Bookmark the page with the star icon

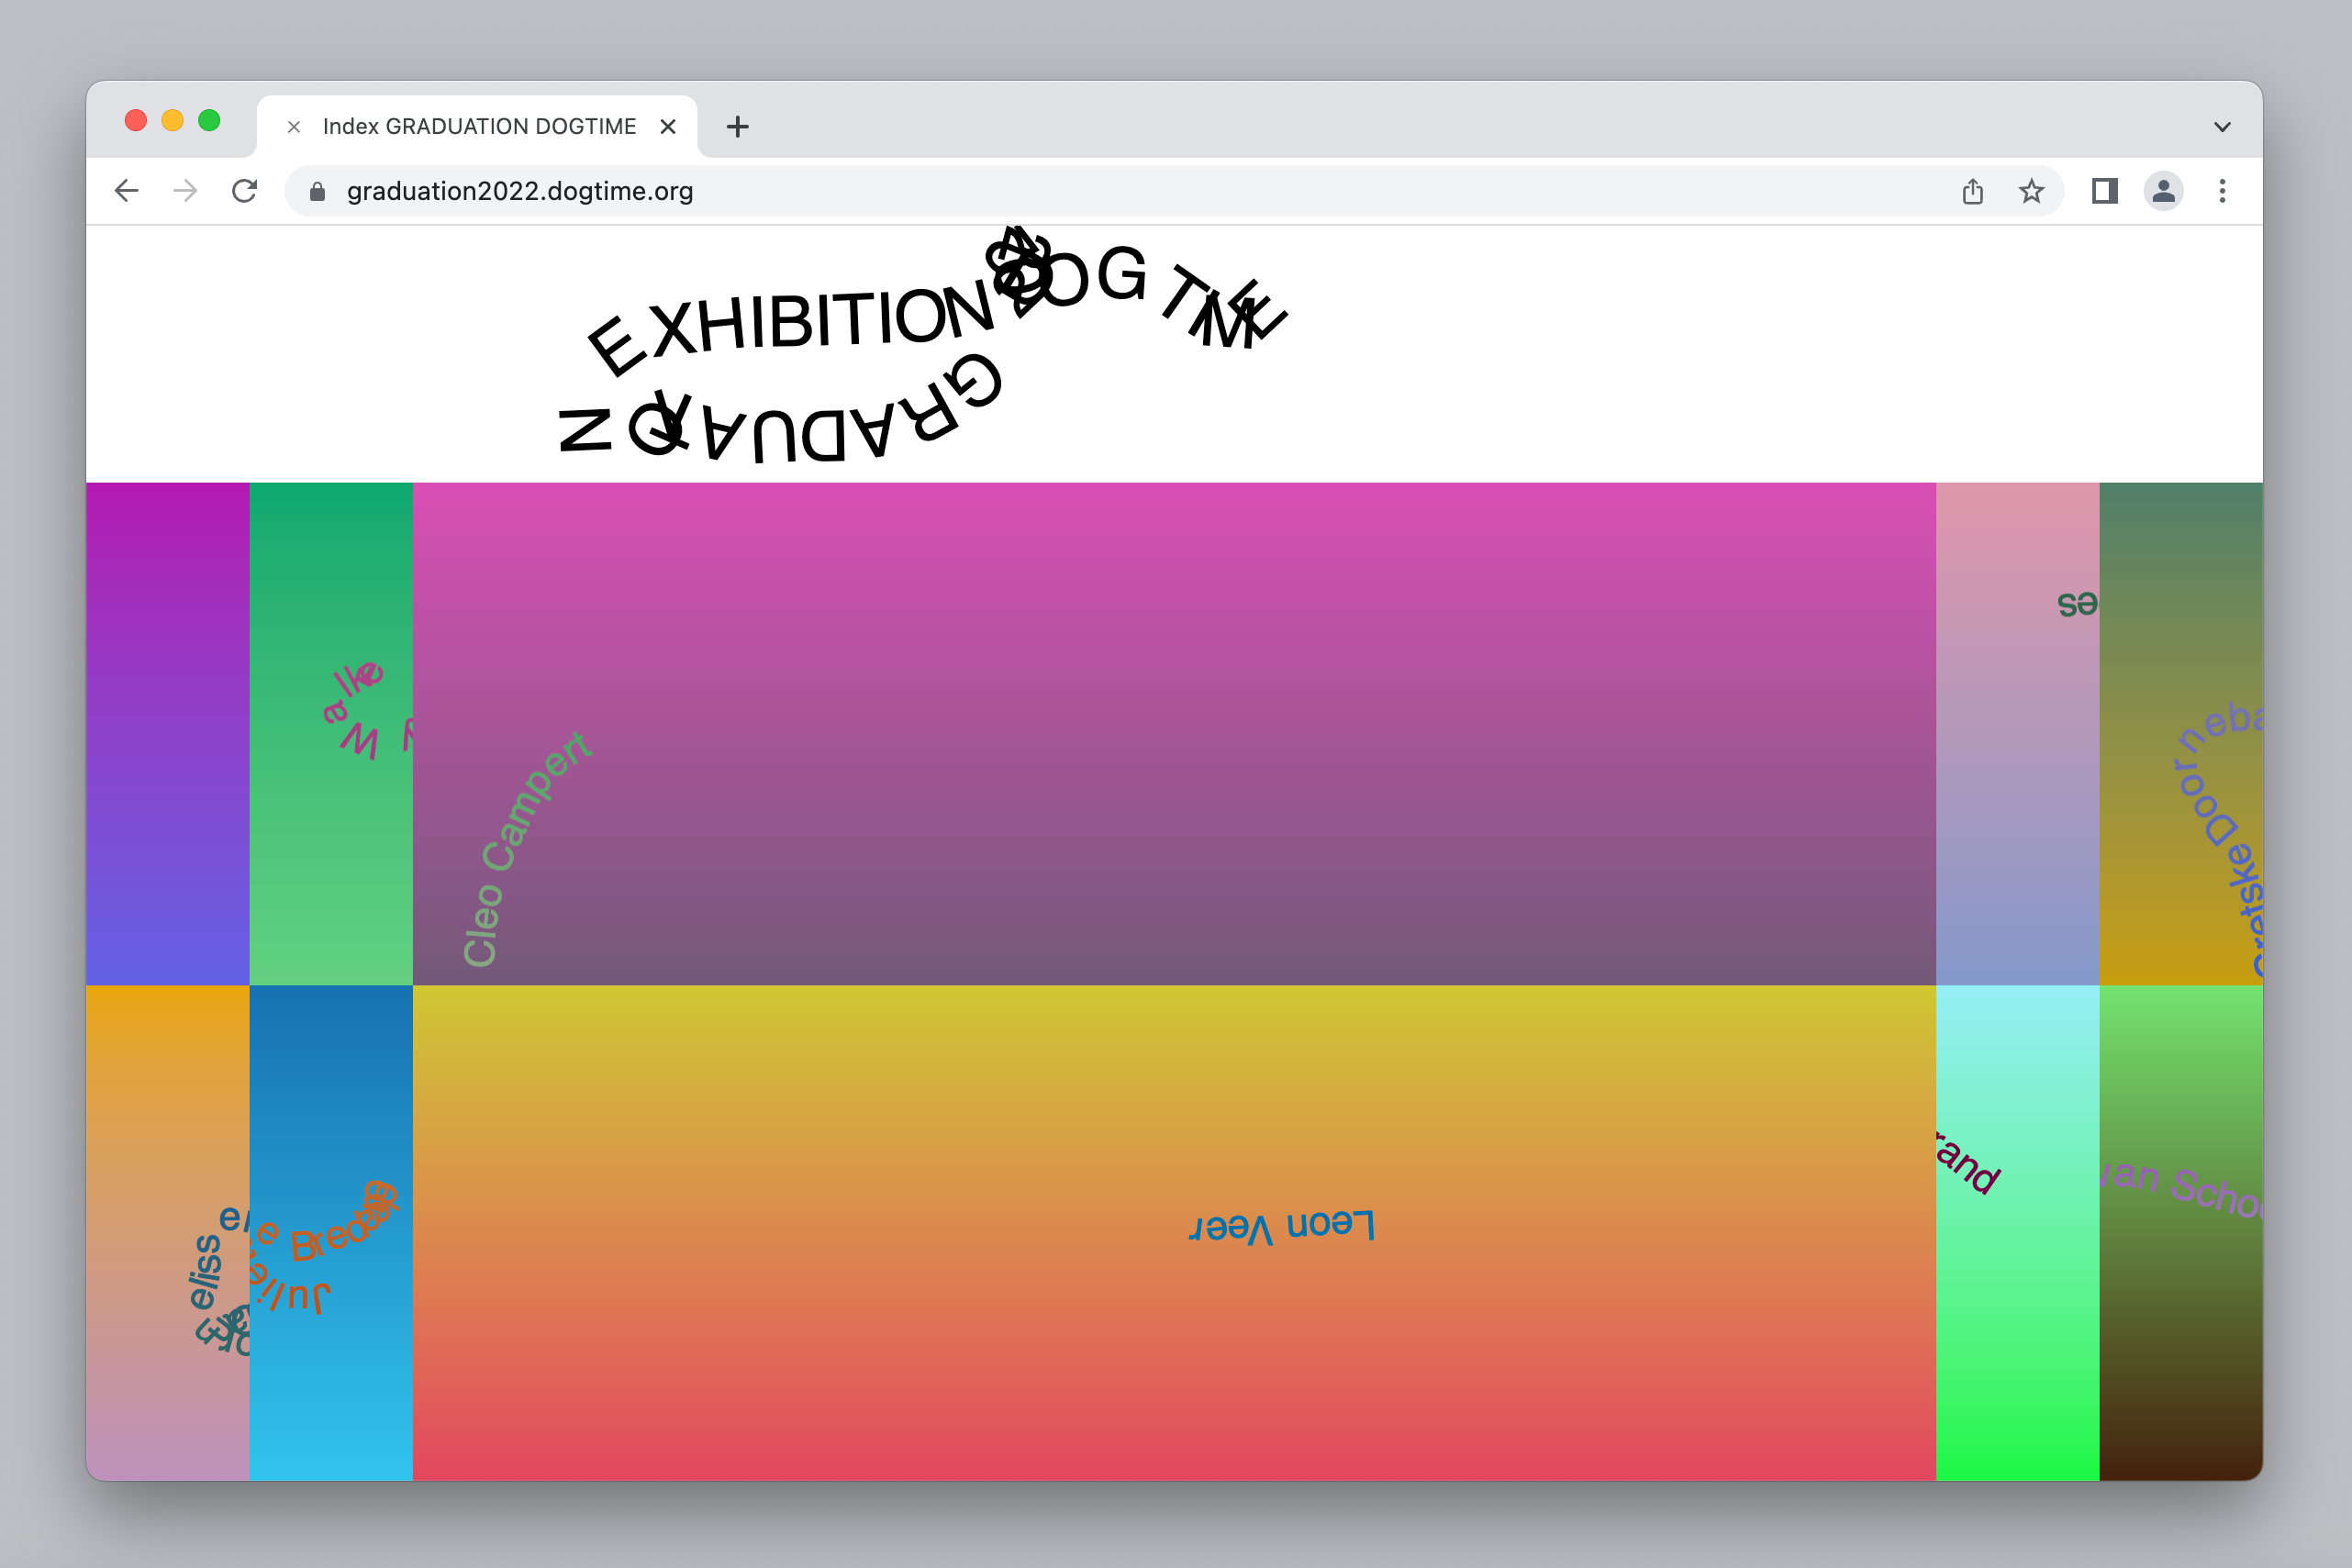coord(2031,191)
